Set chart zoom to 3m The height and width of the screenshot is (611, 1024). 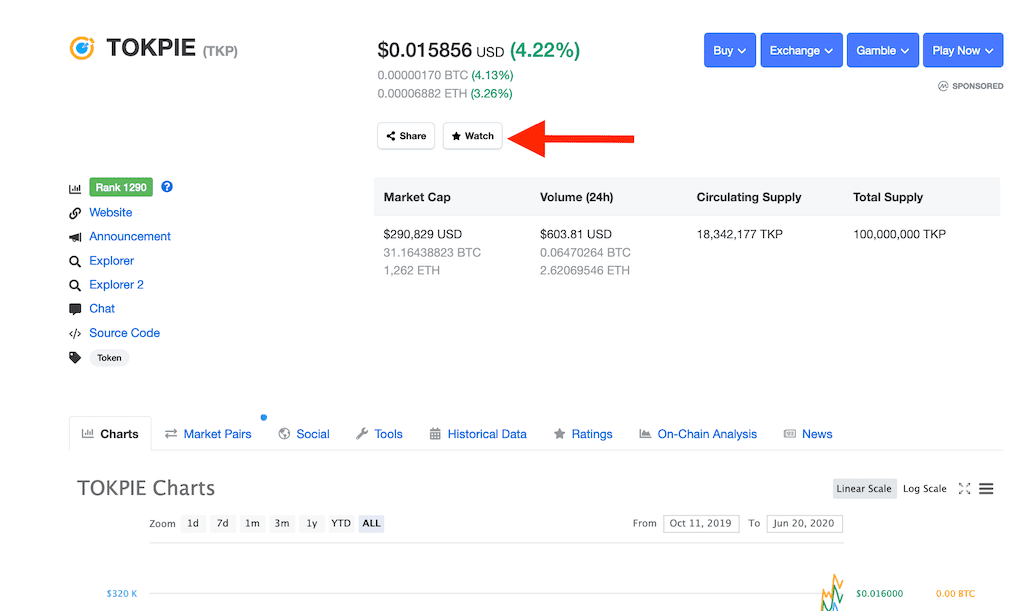click(281, 524)
